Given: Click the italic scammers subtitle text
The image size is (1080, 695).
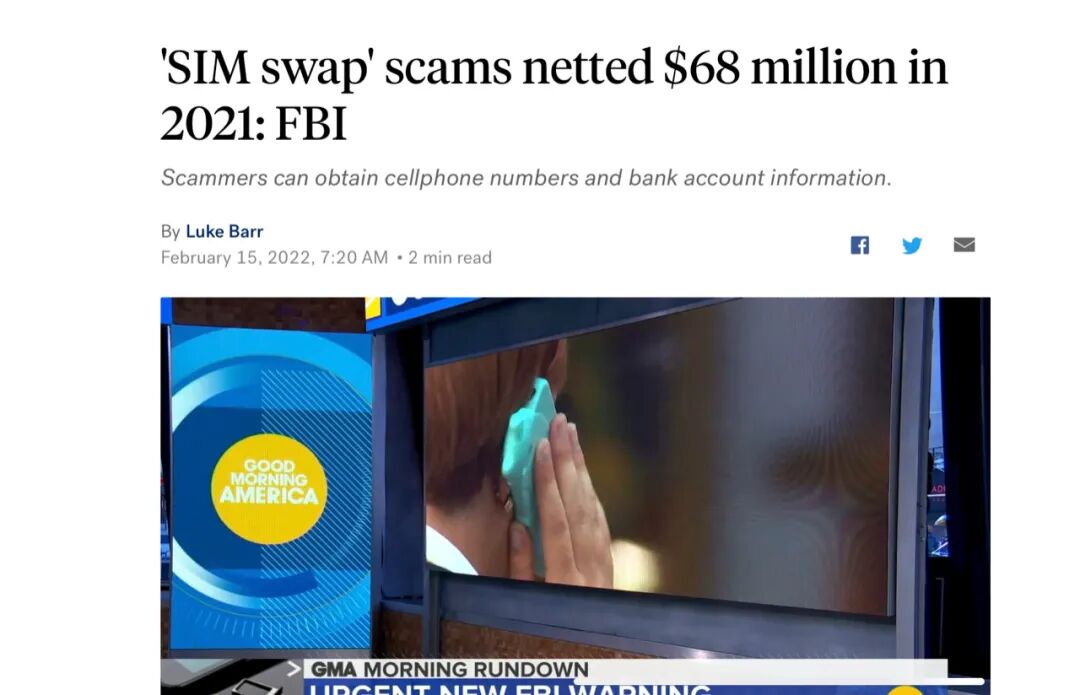Looking at the screenshot, I should point(526,178).
